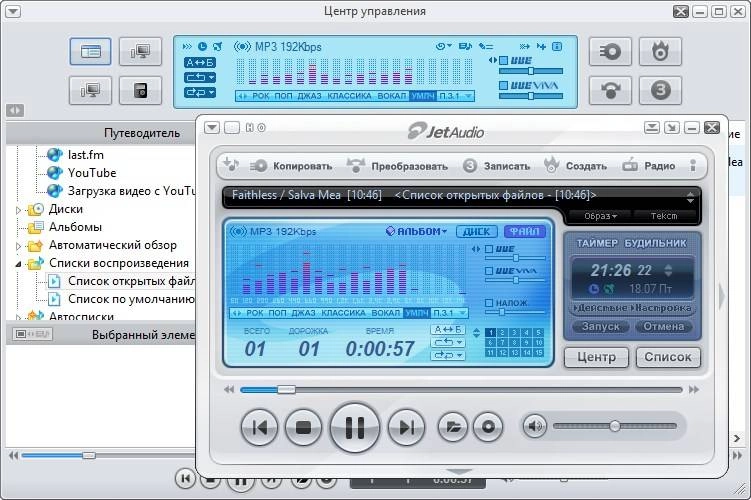The image size is (751, 500).
Task: Click the Запуск button
Action: [x=601, y=327]
